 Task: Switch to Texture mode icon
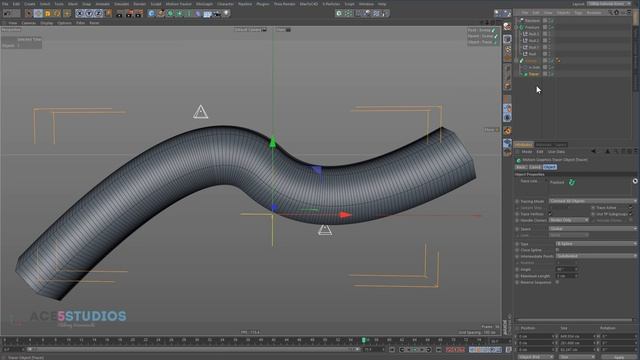pyautogui.click(x=507, y=50)
